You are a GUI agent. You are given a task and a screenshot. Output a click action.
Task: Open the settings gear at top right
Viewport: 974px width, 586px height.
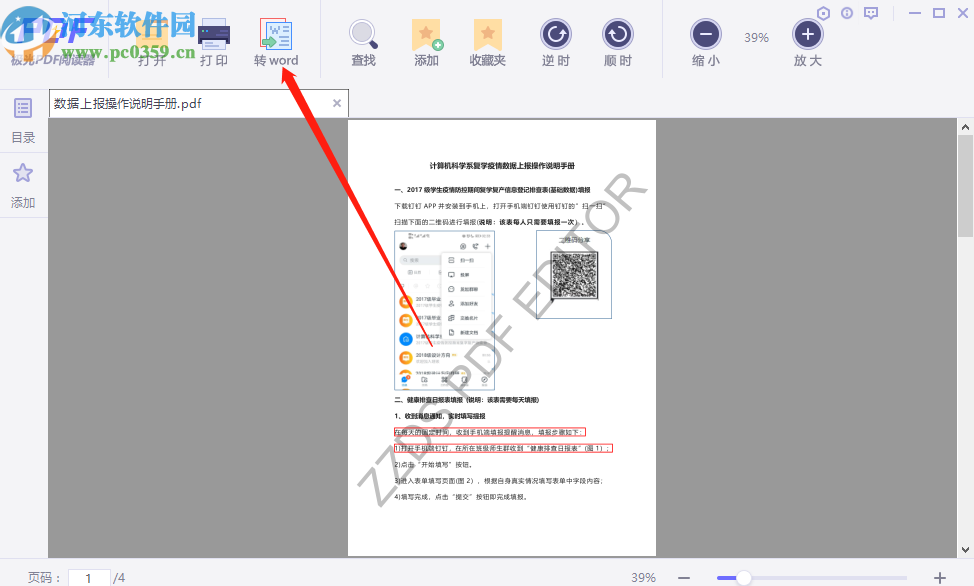823,12
